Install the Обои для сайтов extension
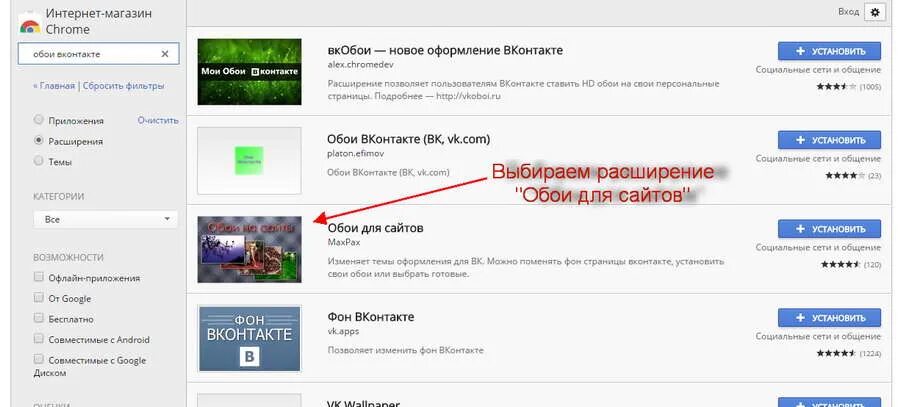The image size is (900, 407). [829, 228]
